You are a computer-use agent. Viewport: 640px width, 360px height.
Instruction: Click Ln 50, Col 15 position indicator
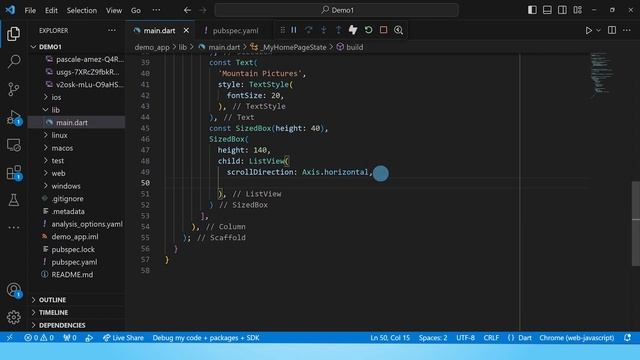point(390,338)
